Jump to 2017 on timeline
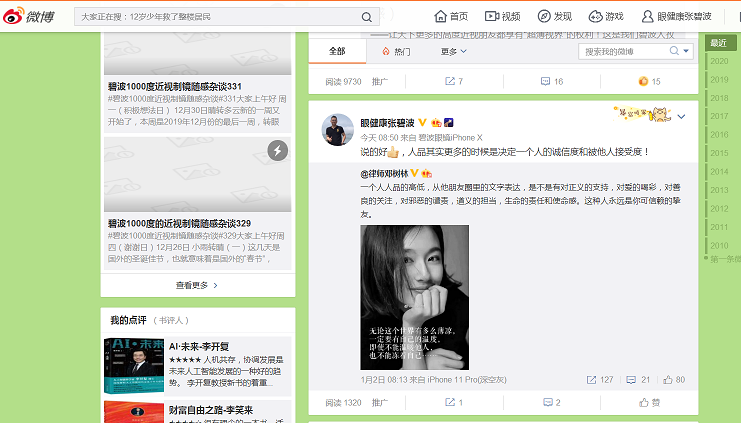 [719, 116]
